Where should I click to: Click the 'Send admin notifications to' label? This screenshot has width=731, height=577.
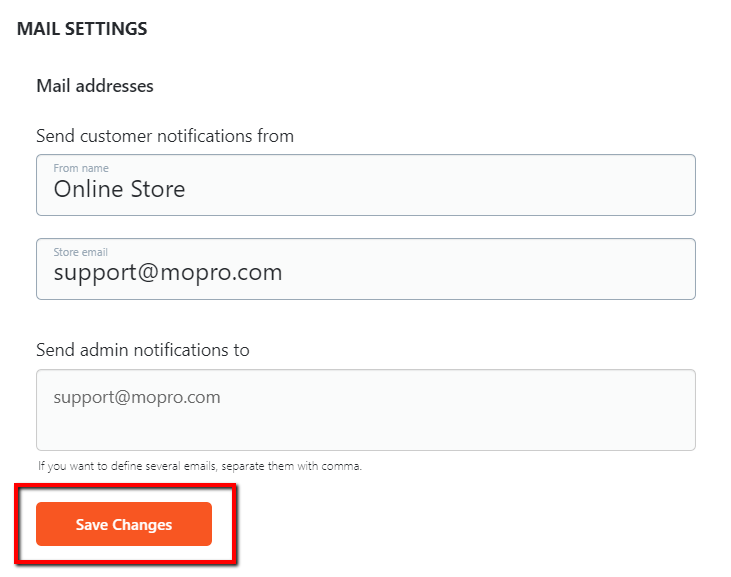143,350
